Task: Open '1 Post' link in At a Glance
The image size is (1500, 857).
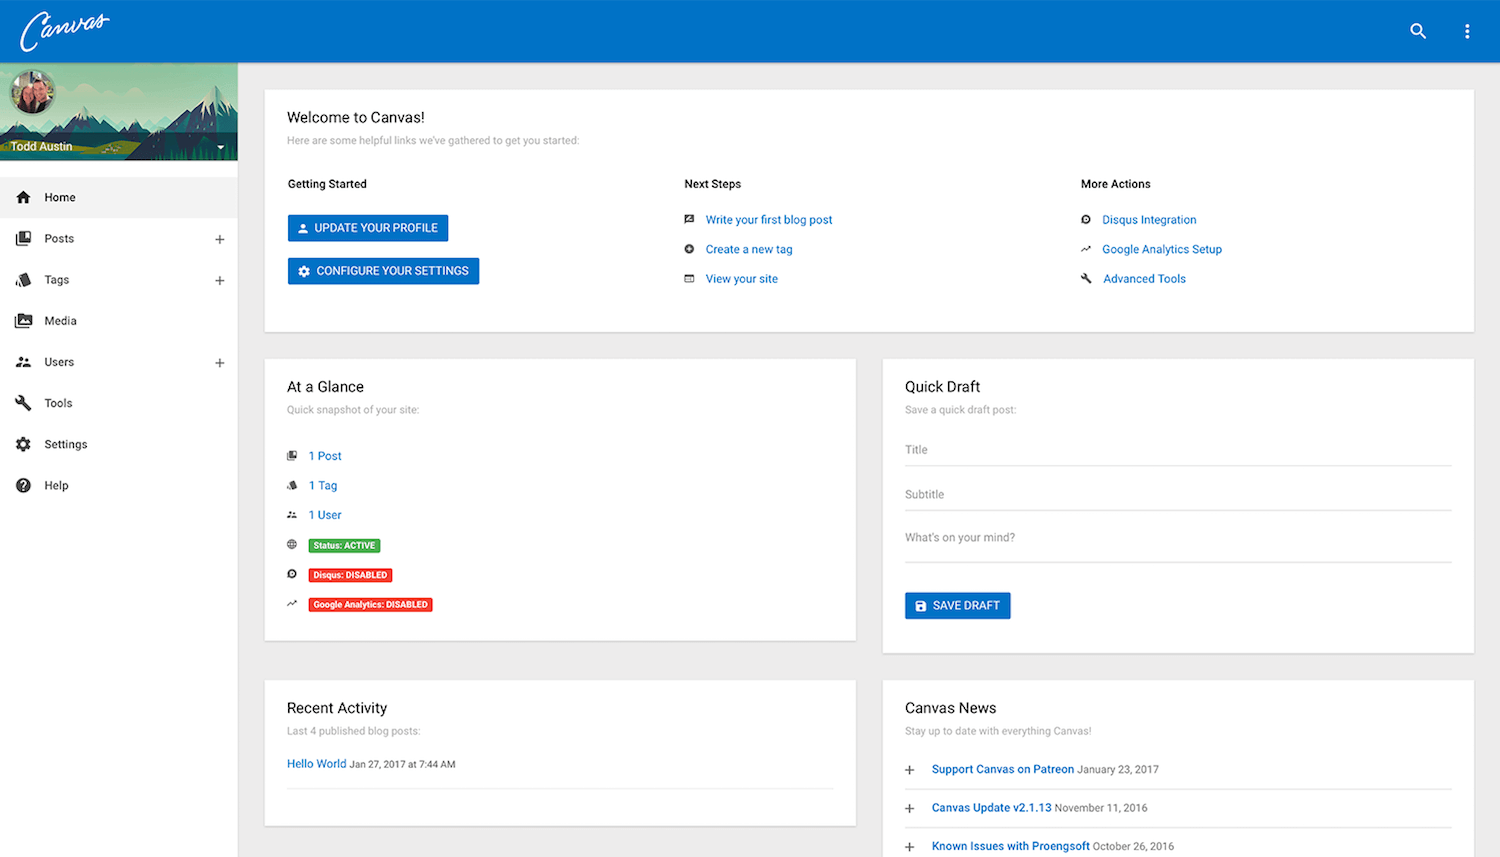Action: click(325, 456)
